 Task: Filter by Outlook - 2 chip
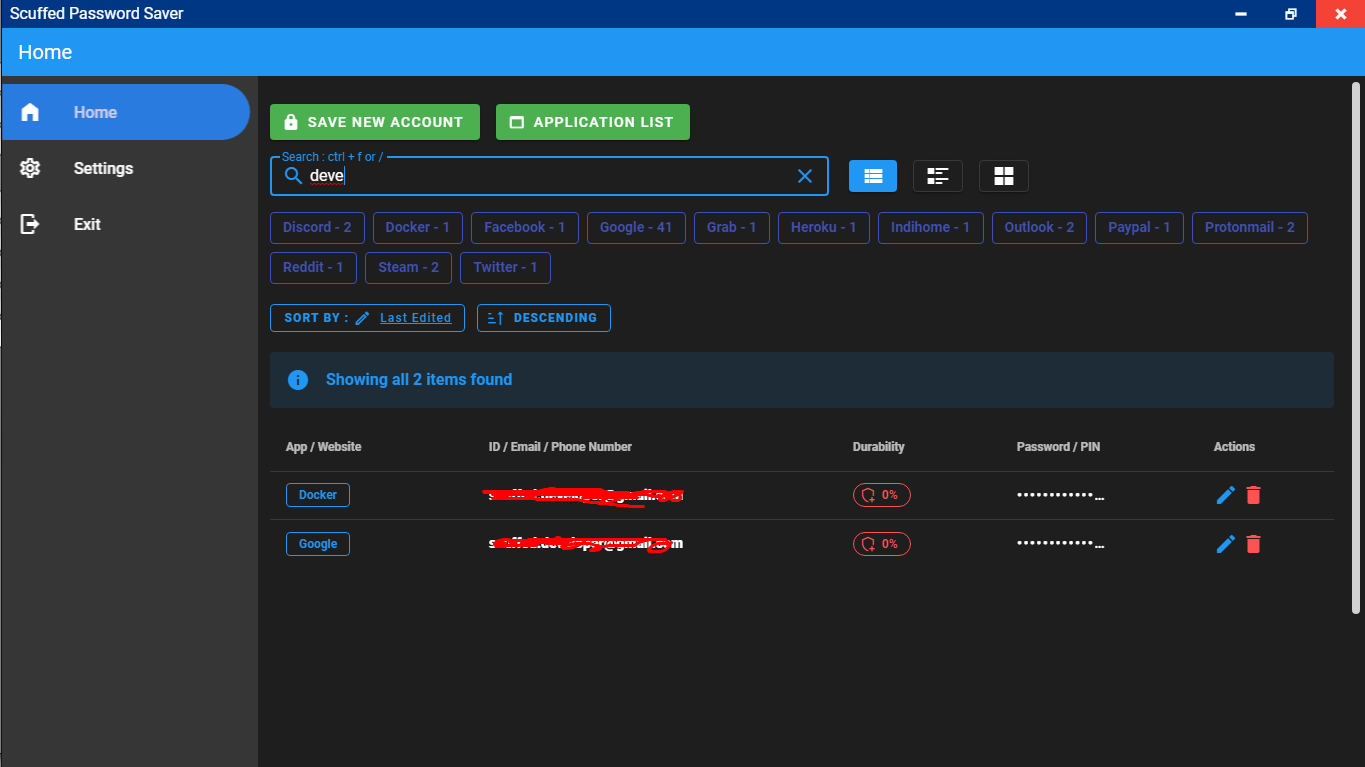[1040, 227]
